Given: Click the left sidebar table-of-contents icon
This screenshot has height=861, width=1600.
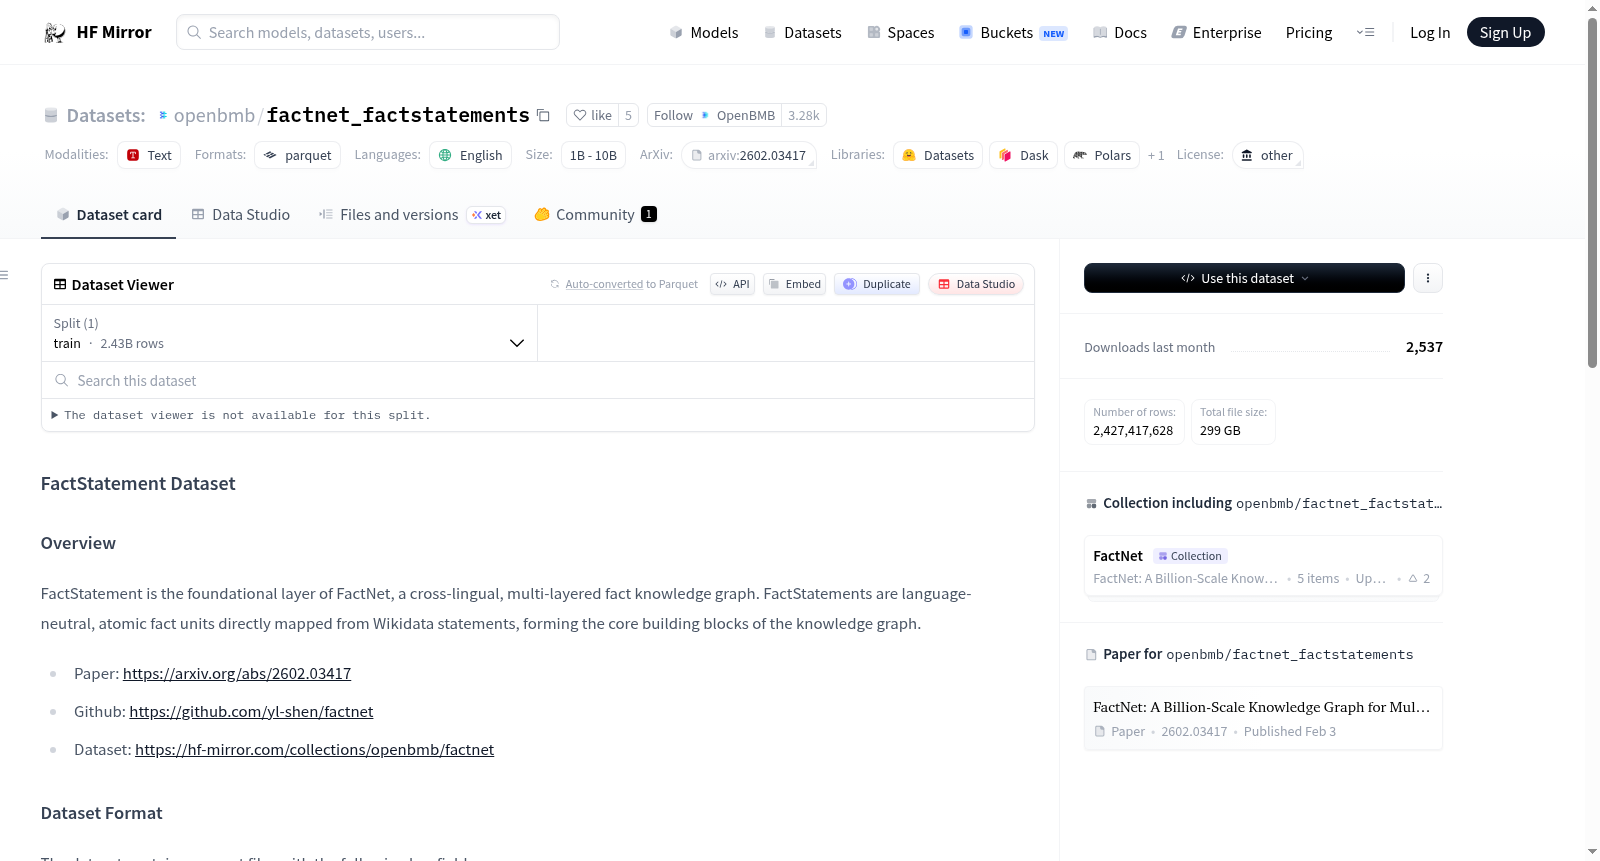Looking at the screenshot, I should [4, 275].
